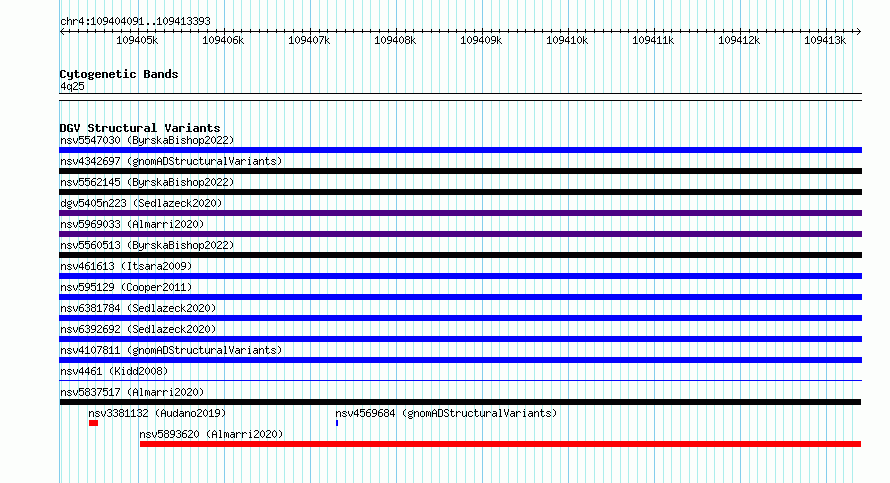
Task: Click the 109411k ruler position
Action: click(653, 40)
